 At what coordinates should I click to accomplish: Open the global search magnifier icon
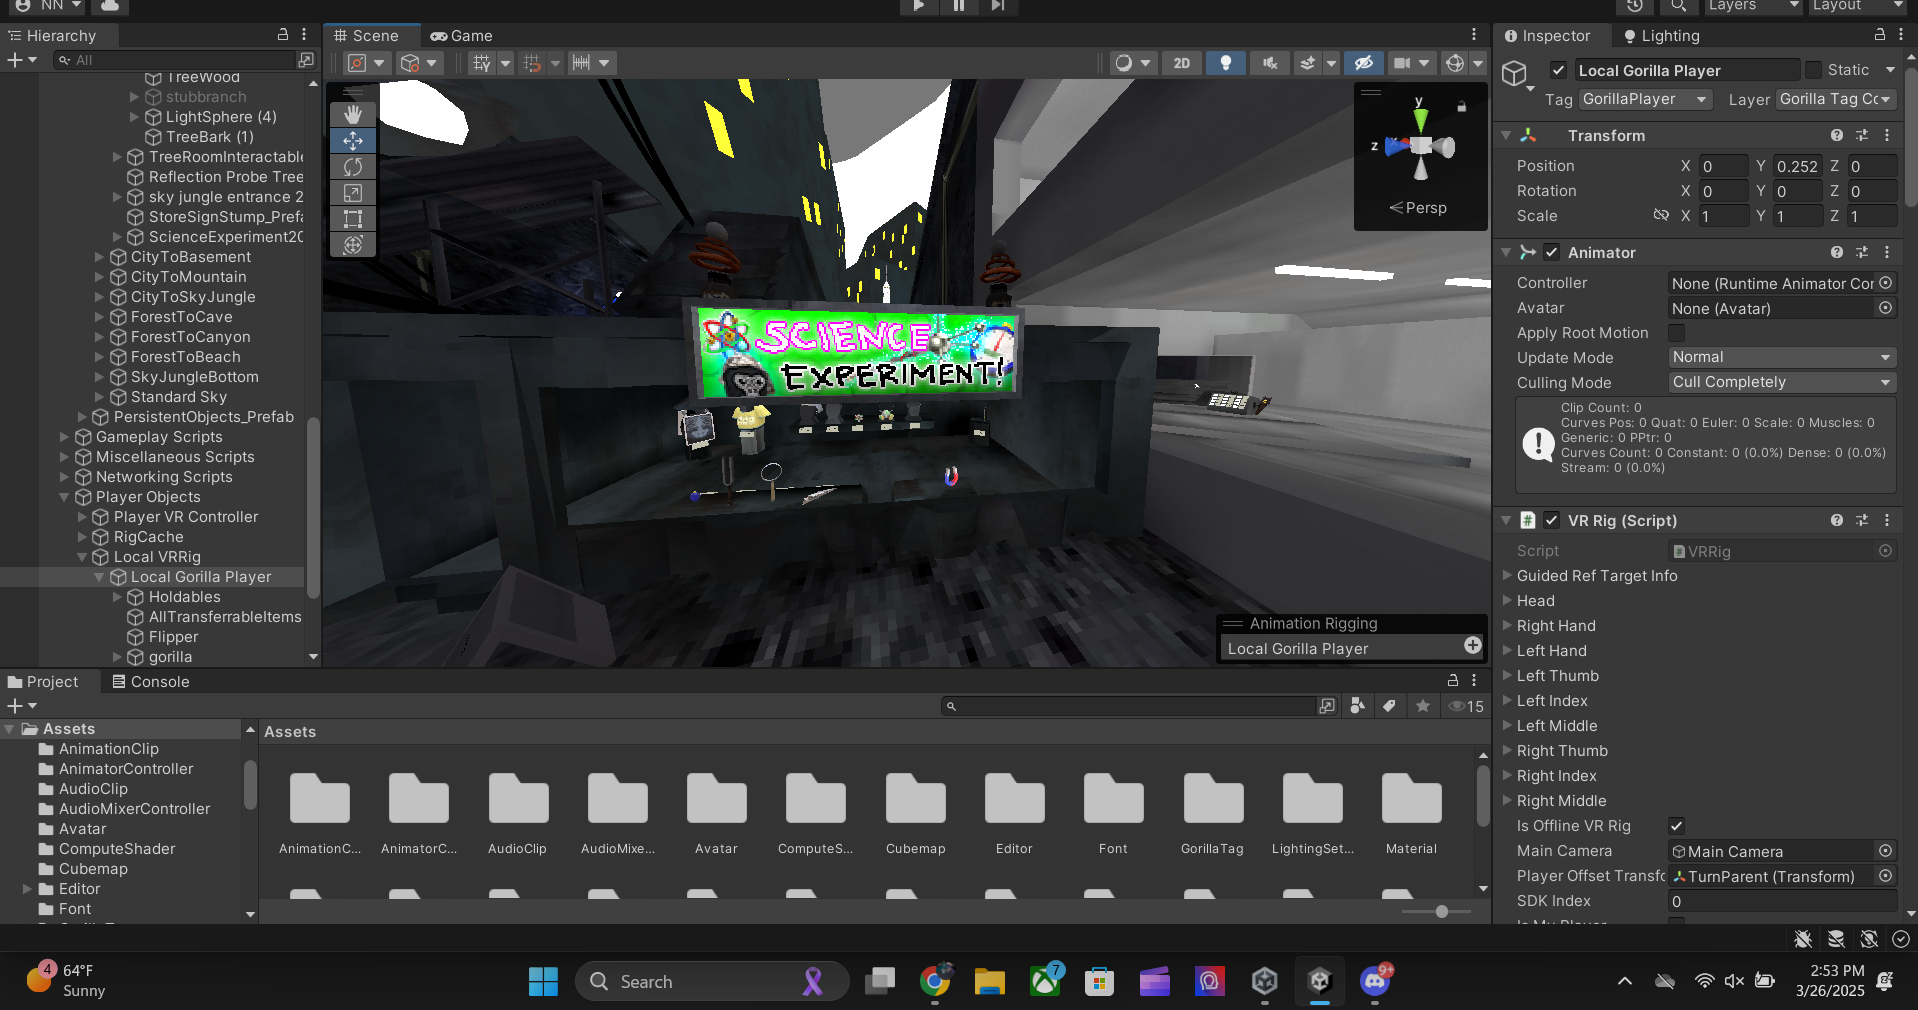point(1678,6)
